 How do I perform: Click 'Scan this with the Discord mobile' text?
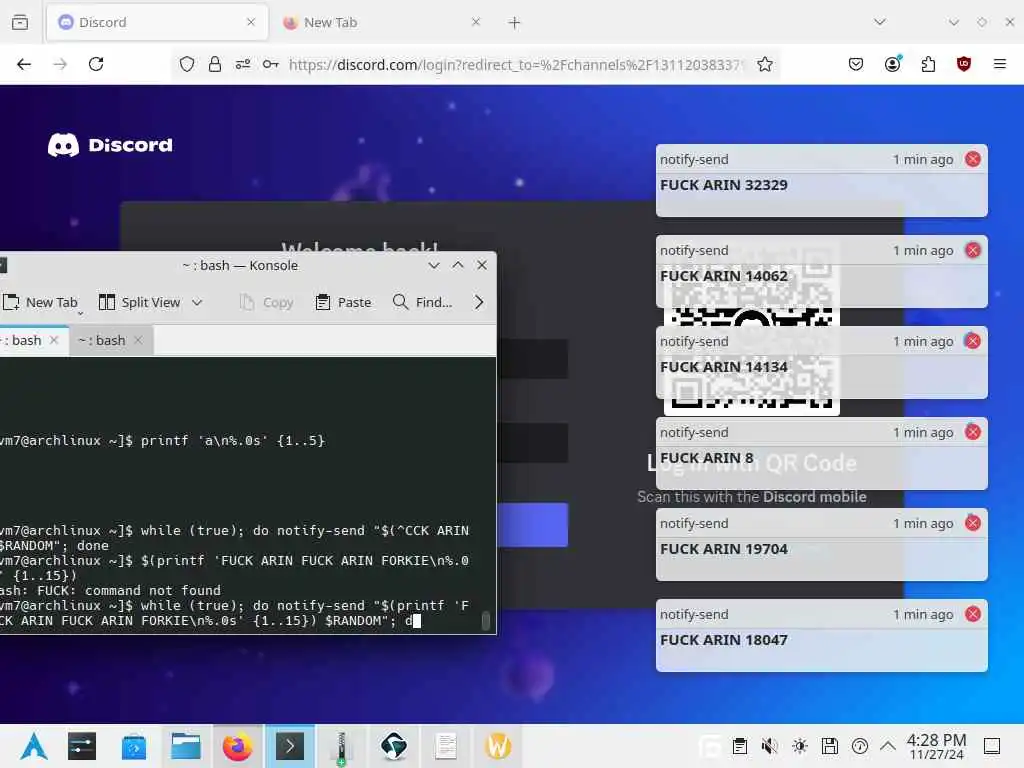click(x=752, y=497)
